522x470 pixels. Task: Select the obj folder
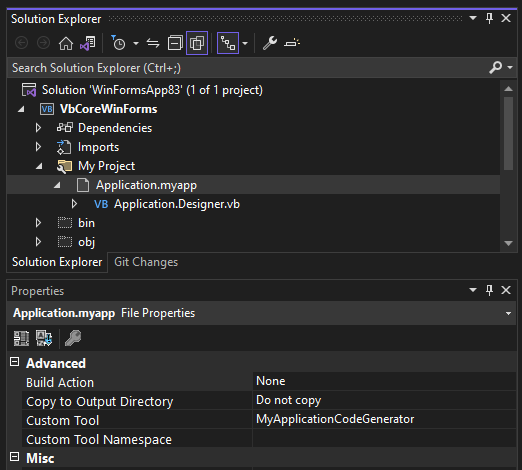coord(86,242)
